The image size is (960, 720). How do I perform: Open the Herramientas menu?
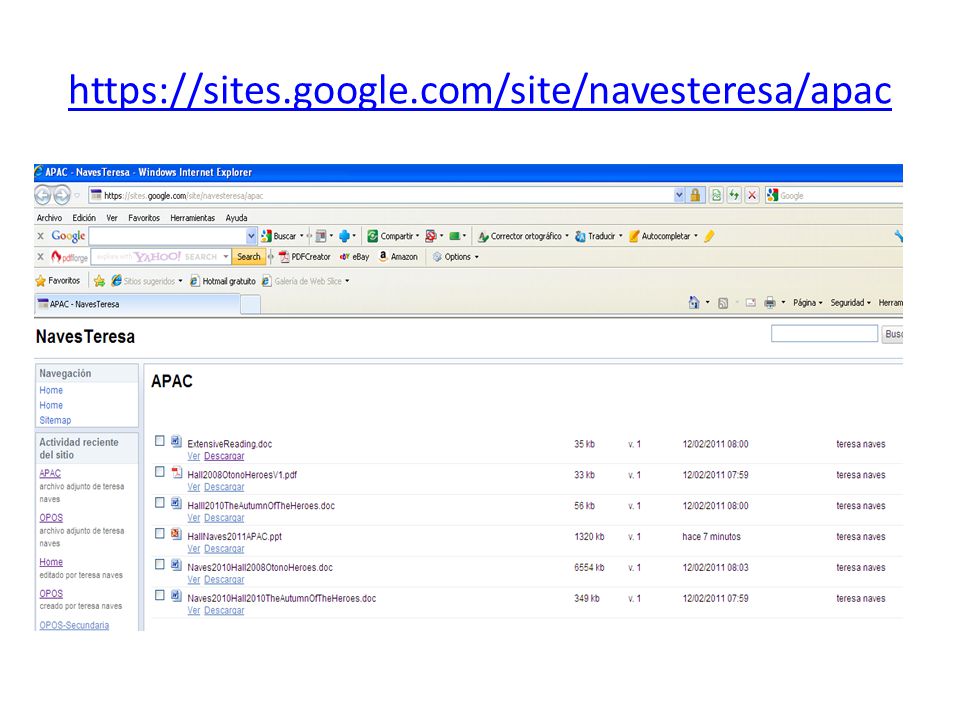pos(192,218)
